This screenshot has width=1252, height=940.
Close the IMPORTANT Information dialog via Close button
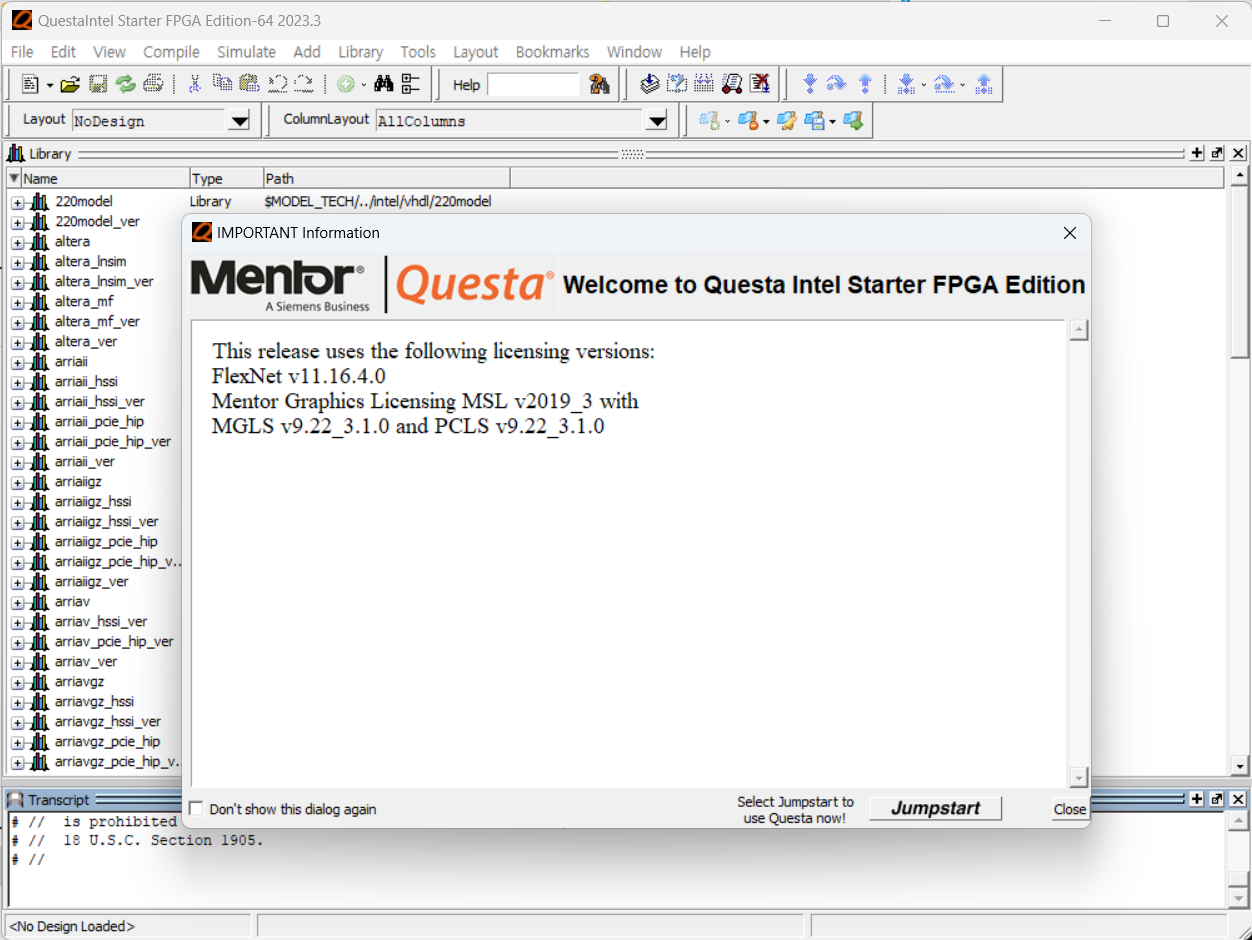(x=1069, y=809)
